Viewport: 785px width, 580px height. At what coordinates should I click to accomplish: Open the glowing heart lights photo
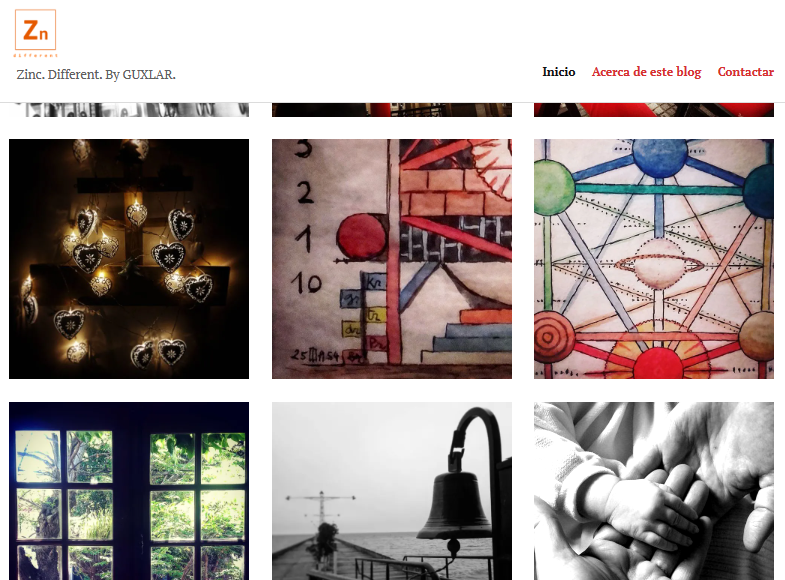click(129, 259)
